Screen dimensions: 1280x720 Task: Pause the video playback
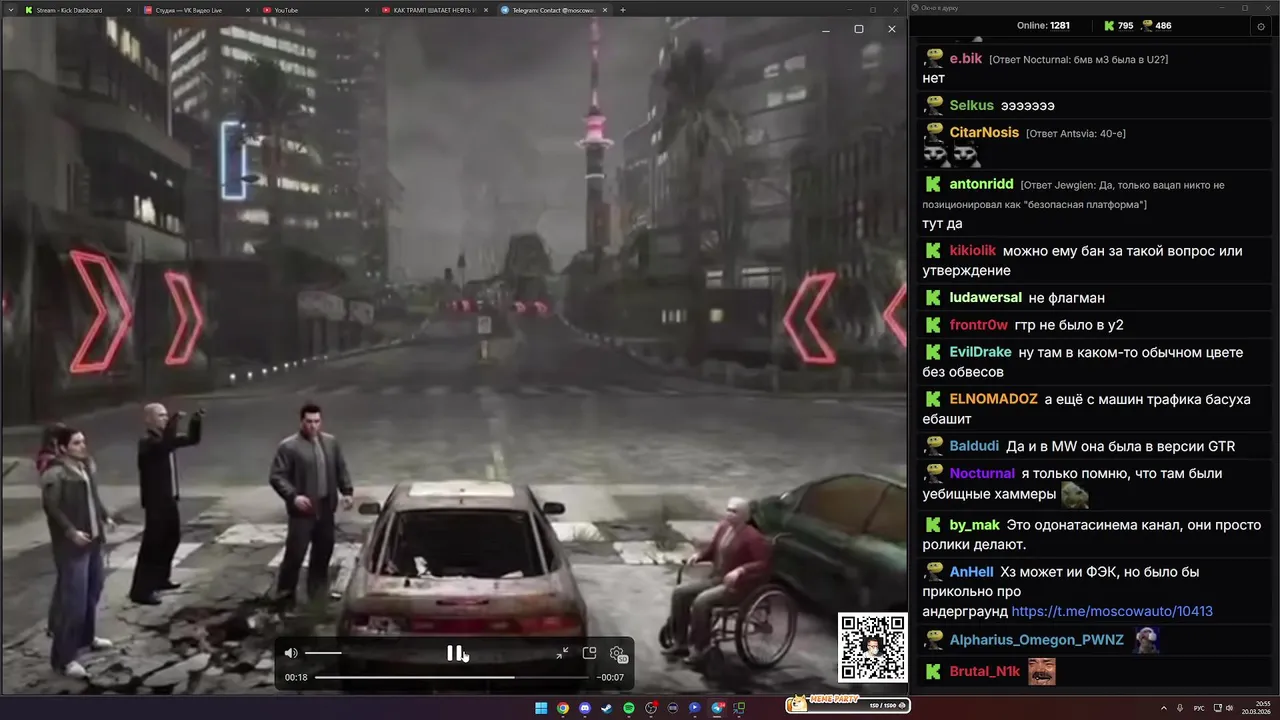[455, 653]
